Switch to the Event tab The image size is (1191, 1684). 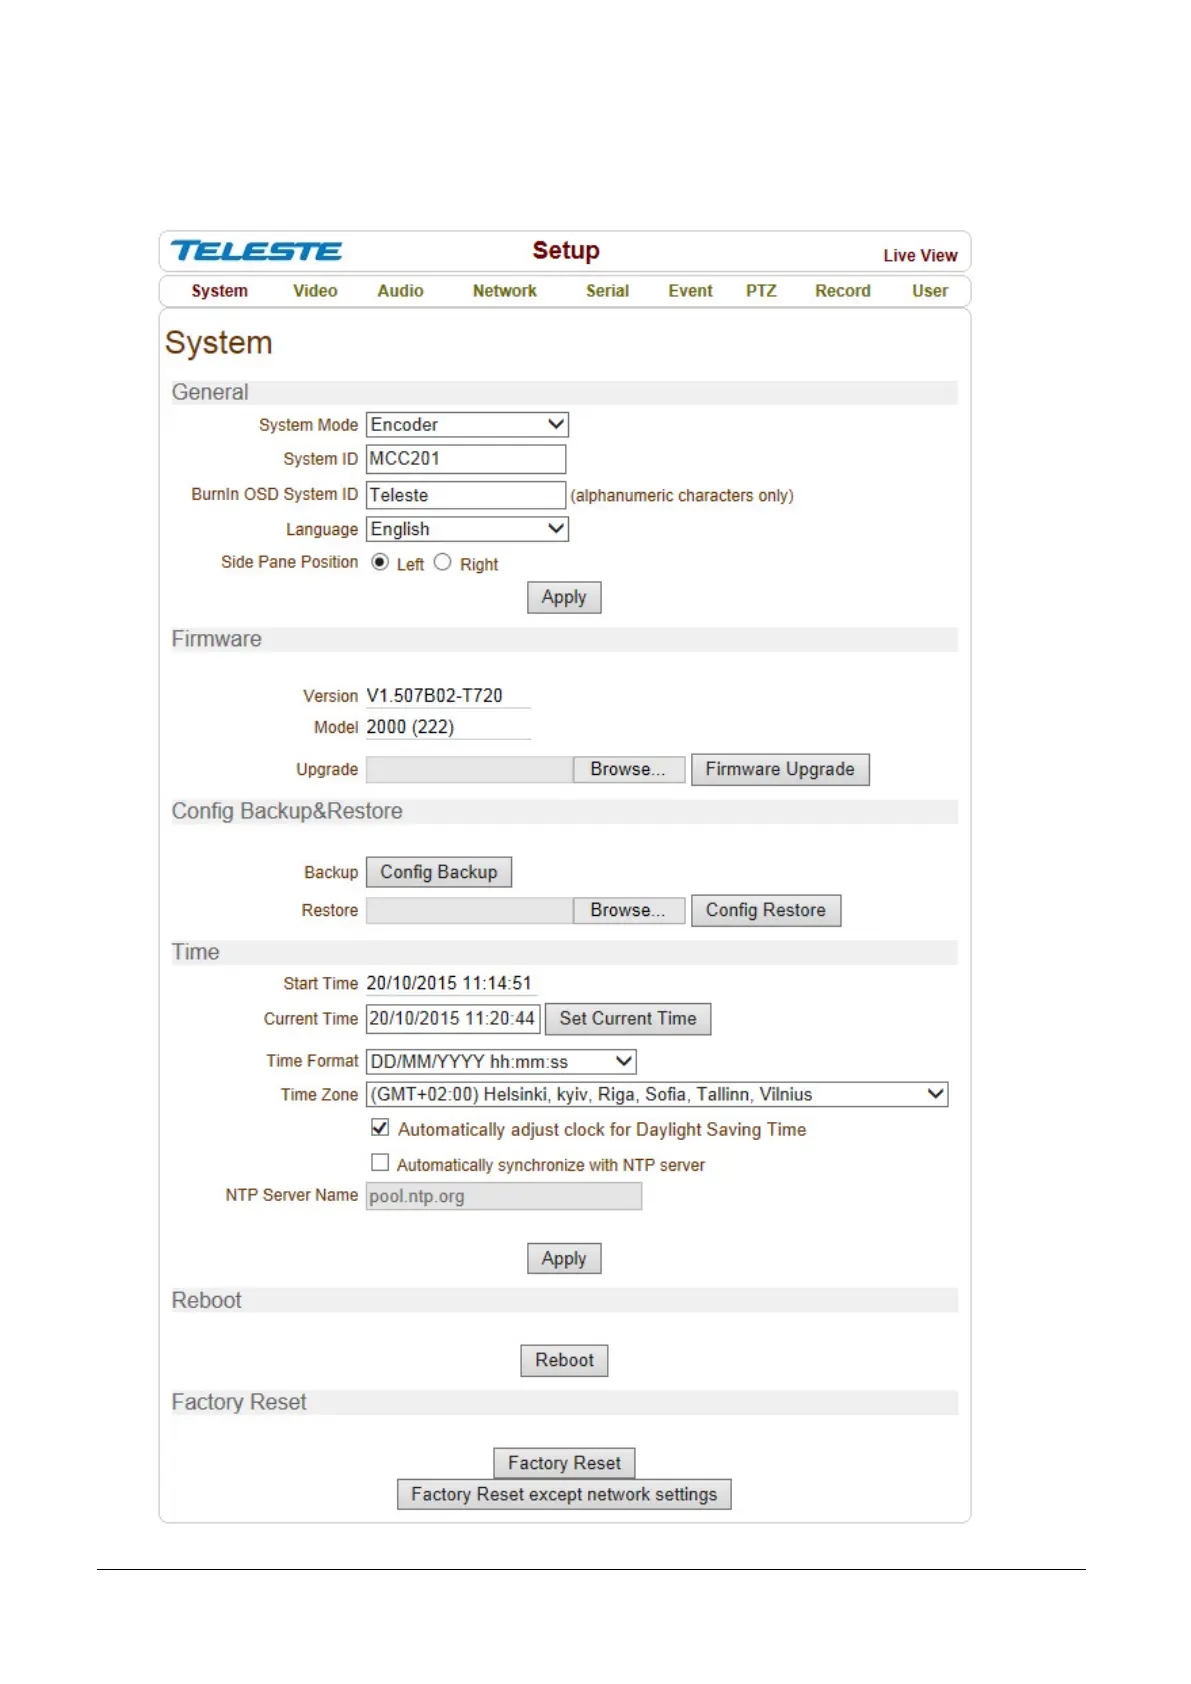tap(690, 291)
